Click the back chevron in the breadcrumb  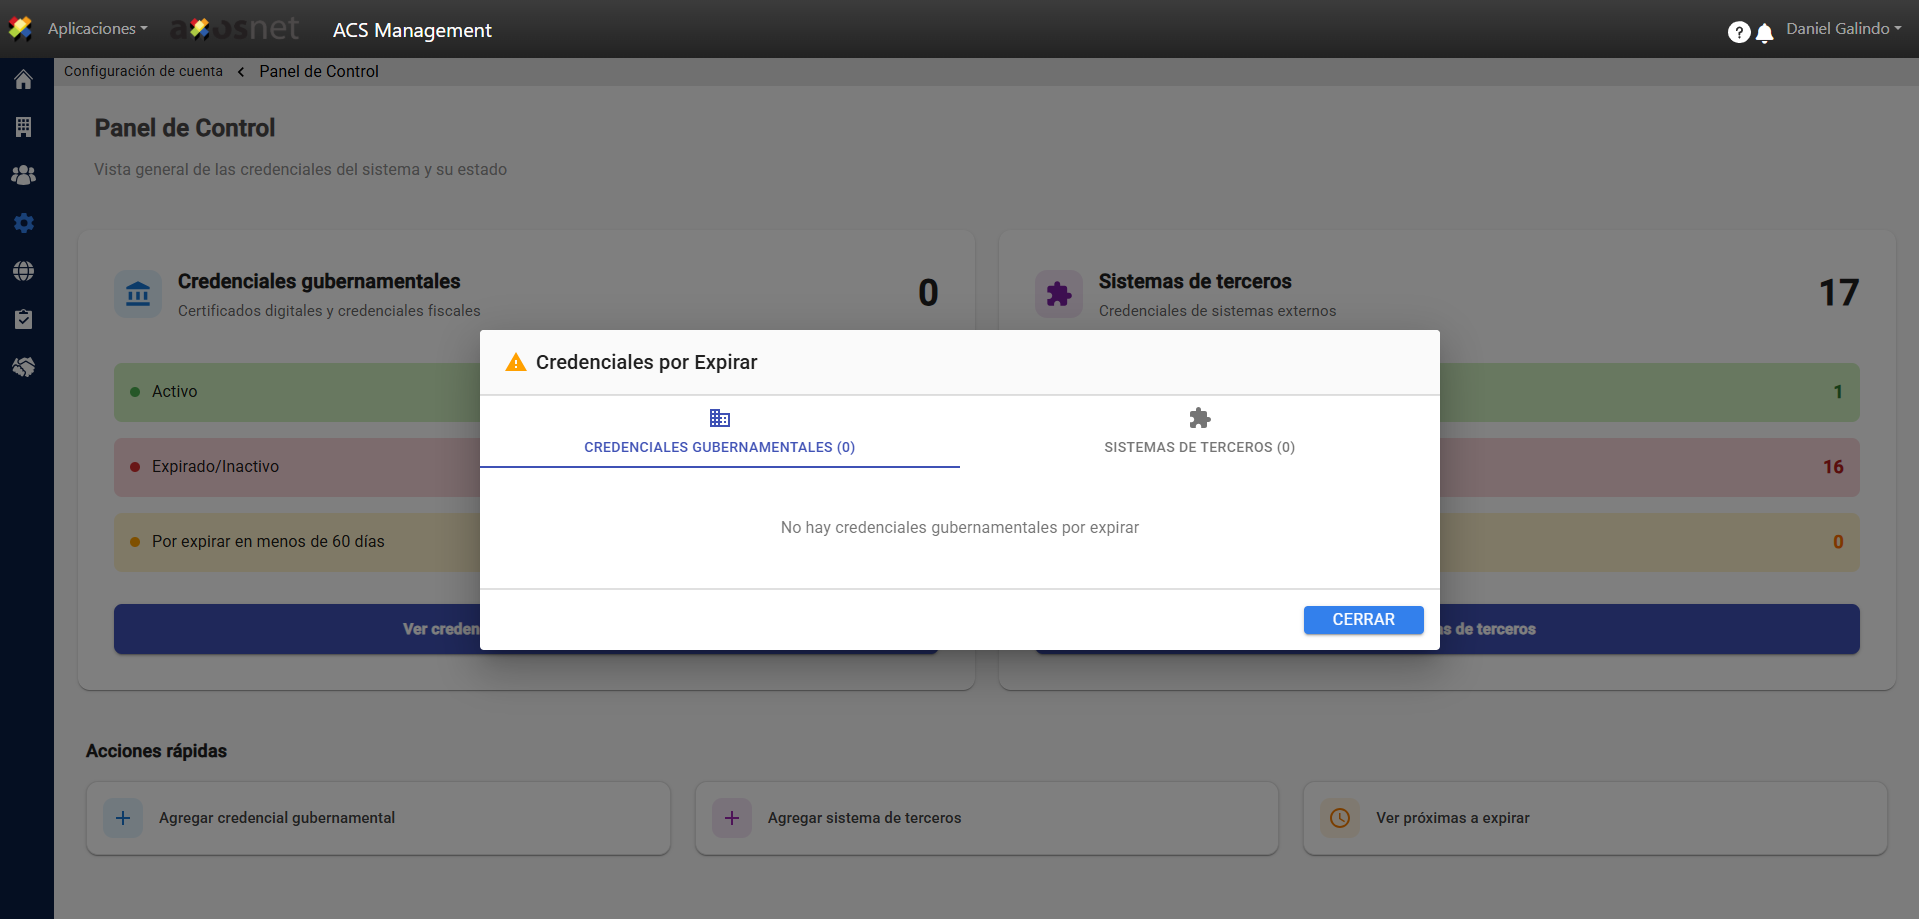241,72
